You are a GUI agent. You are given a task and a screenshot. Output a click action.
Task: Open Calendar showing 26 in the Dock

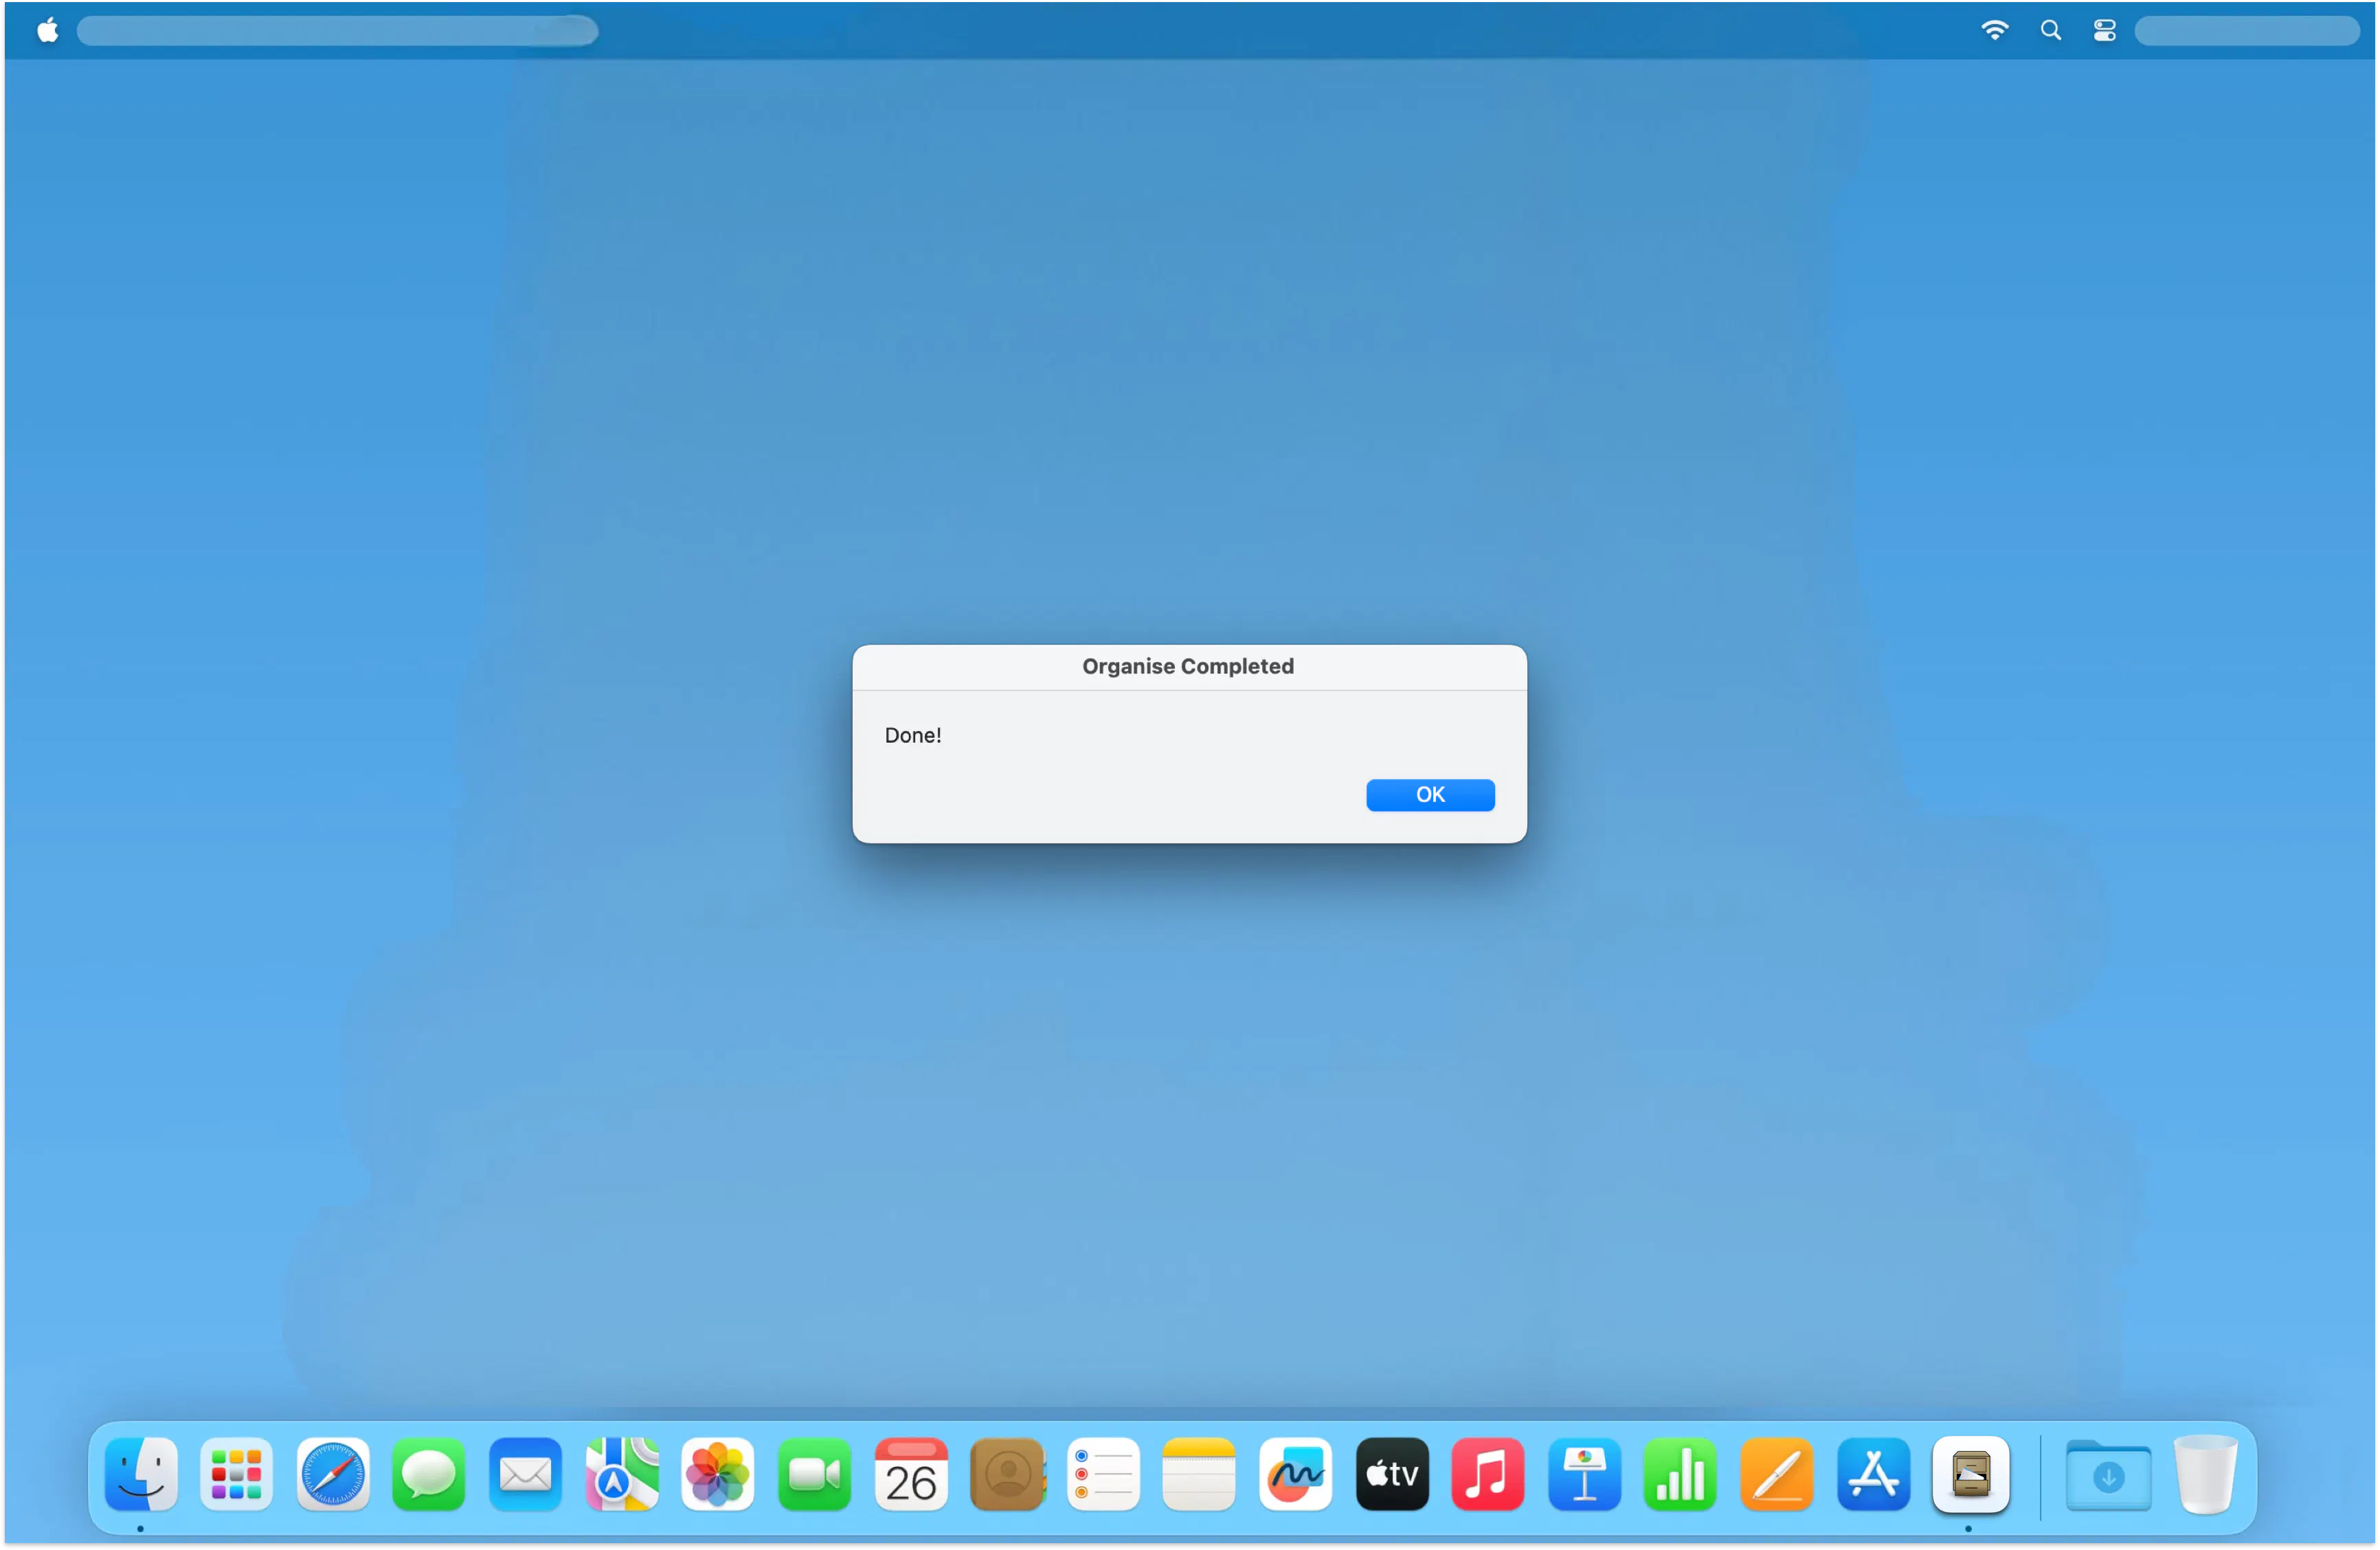pyautogui.click(x=911, y=1474)
